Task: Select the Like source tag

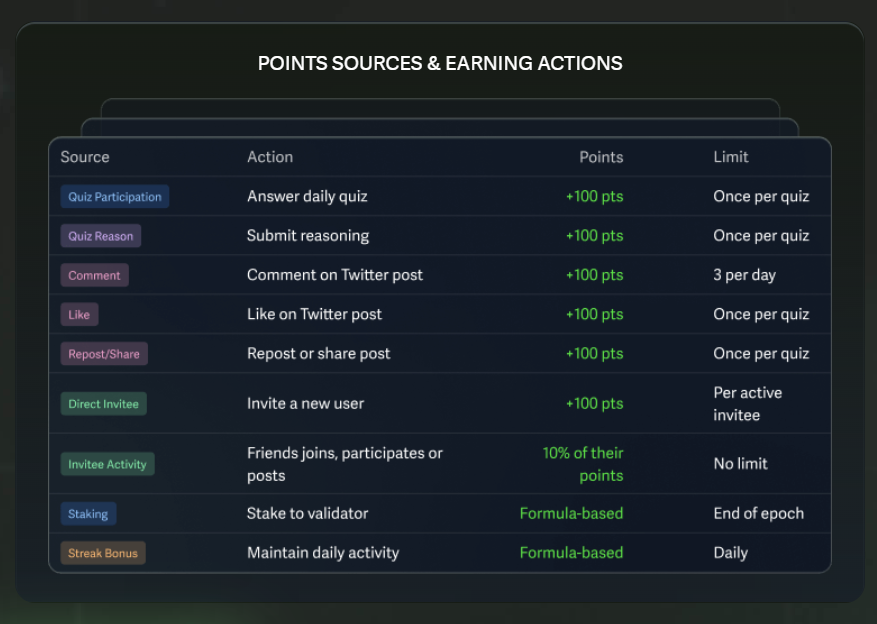Action: click(79, 314)
